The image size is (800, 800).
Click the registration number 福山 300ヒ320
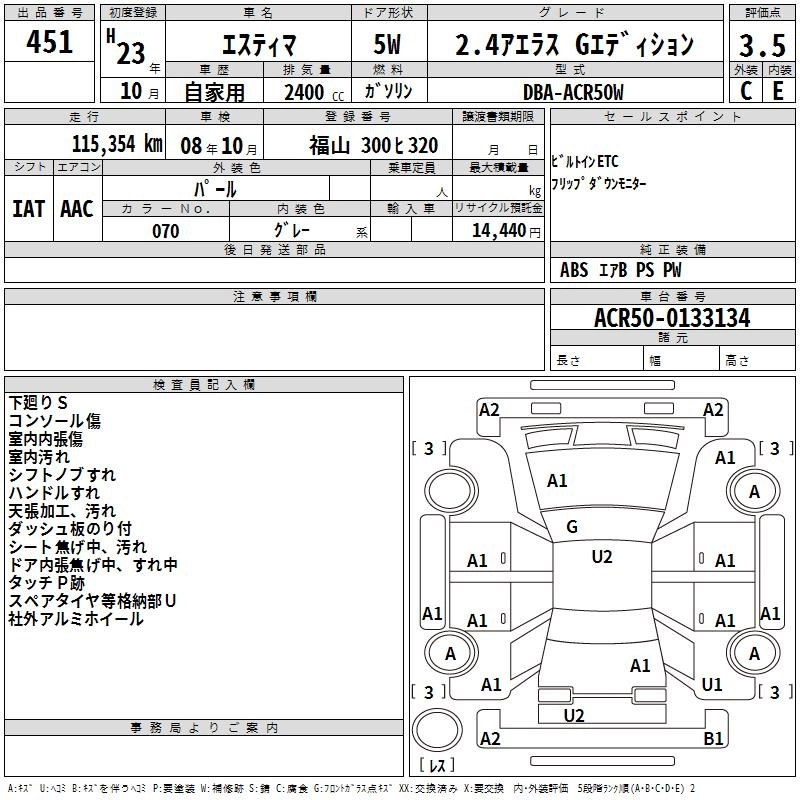(373, 145)
